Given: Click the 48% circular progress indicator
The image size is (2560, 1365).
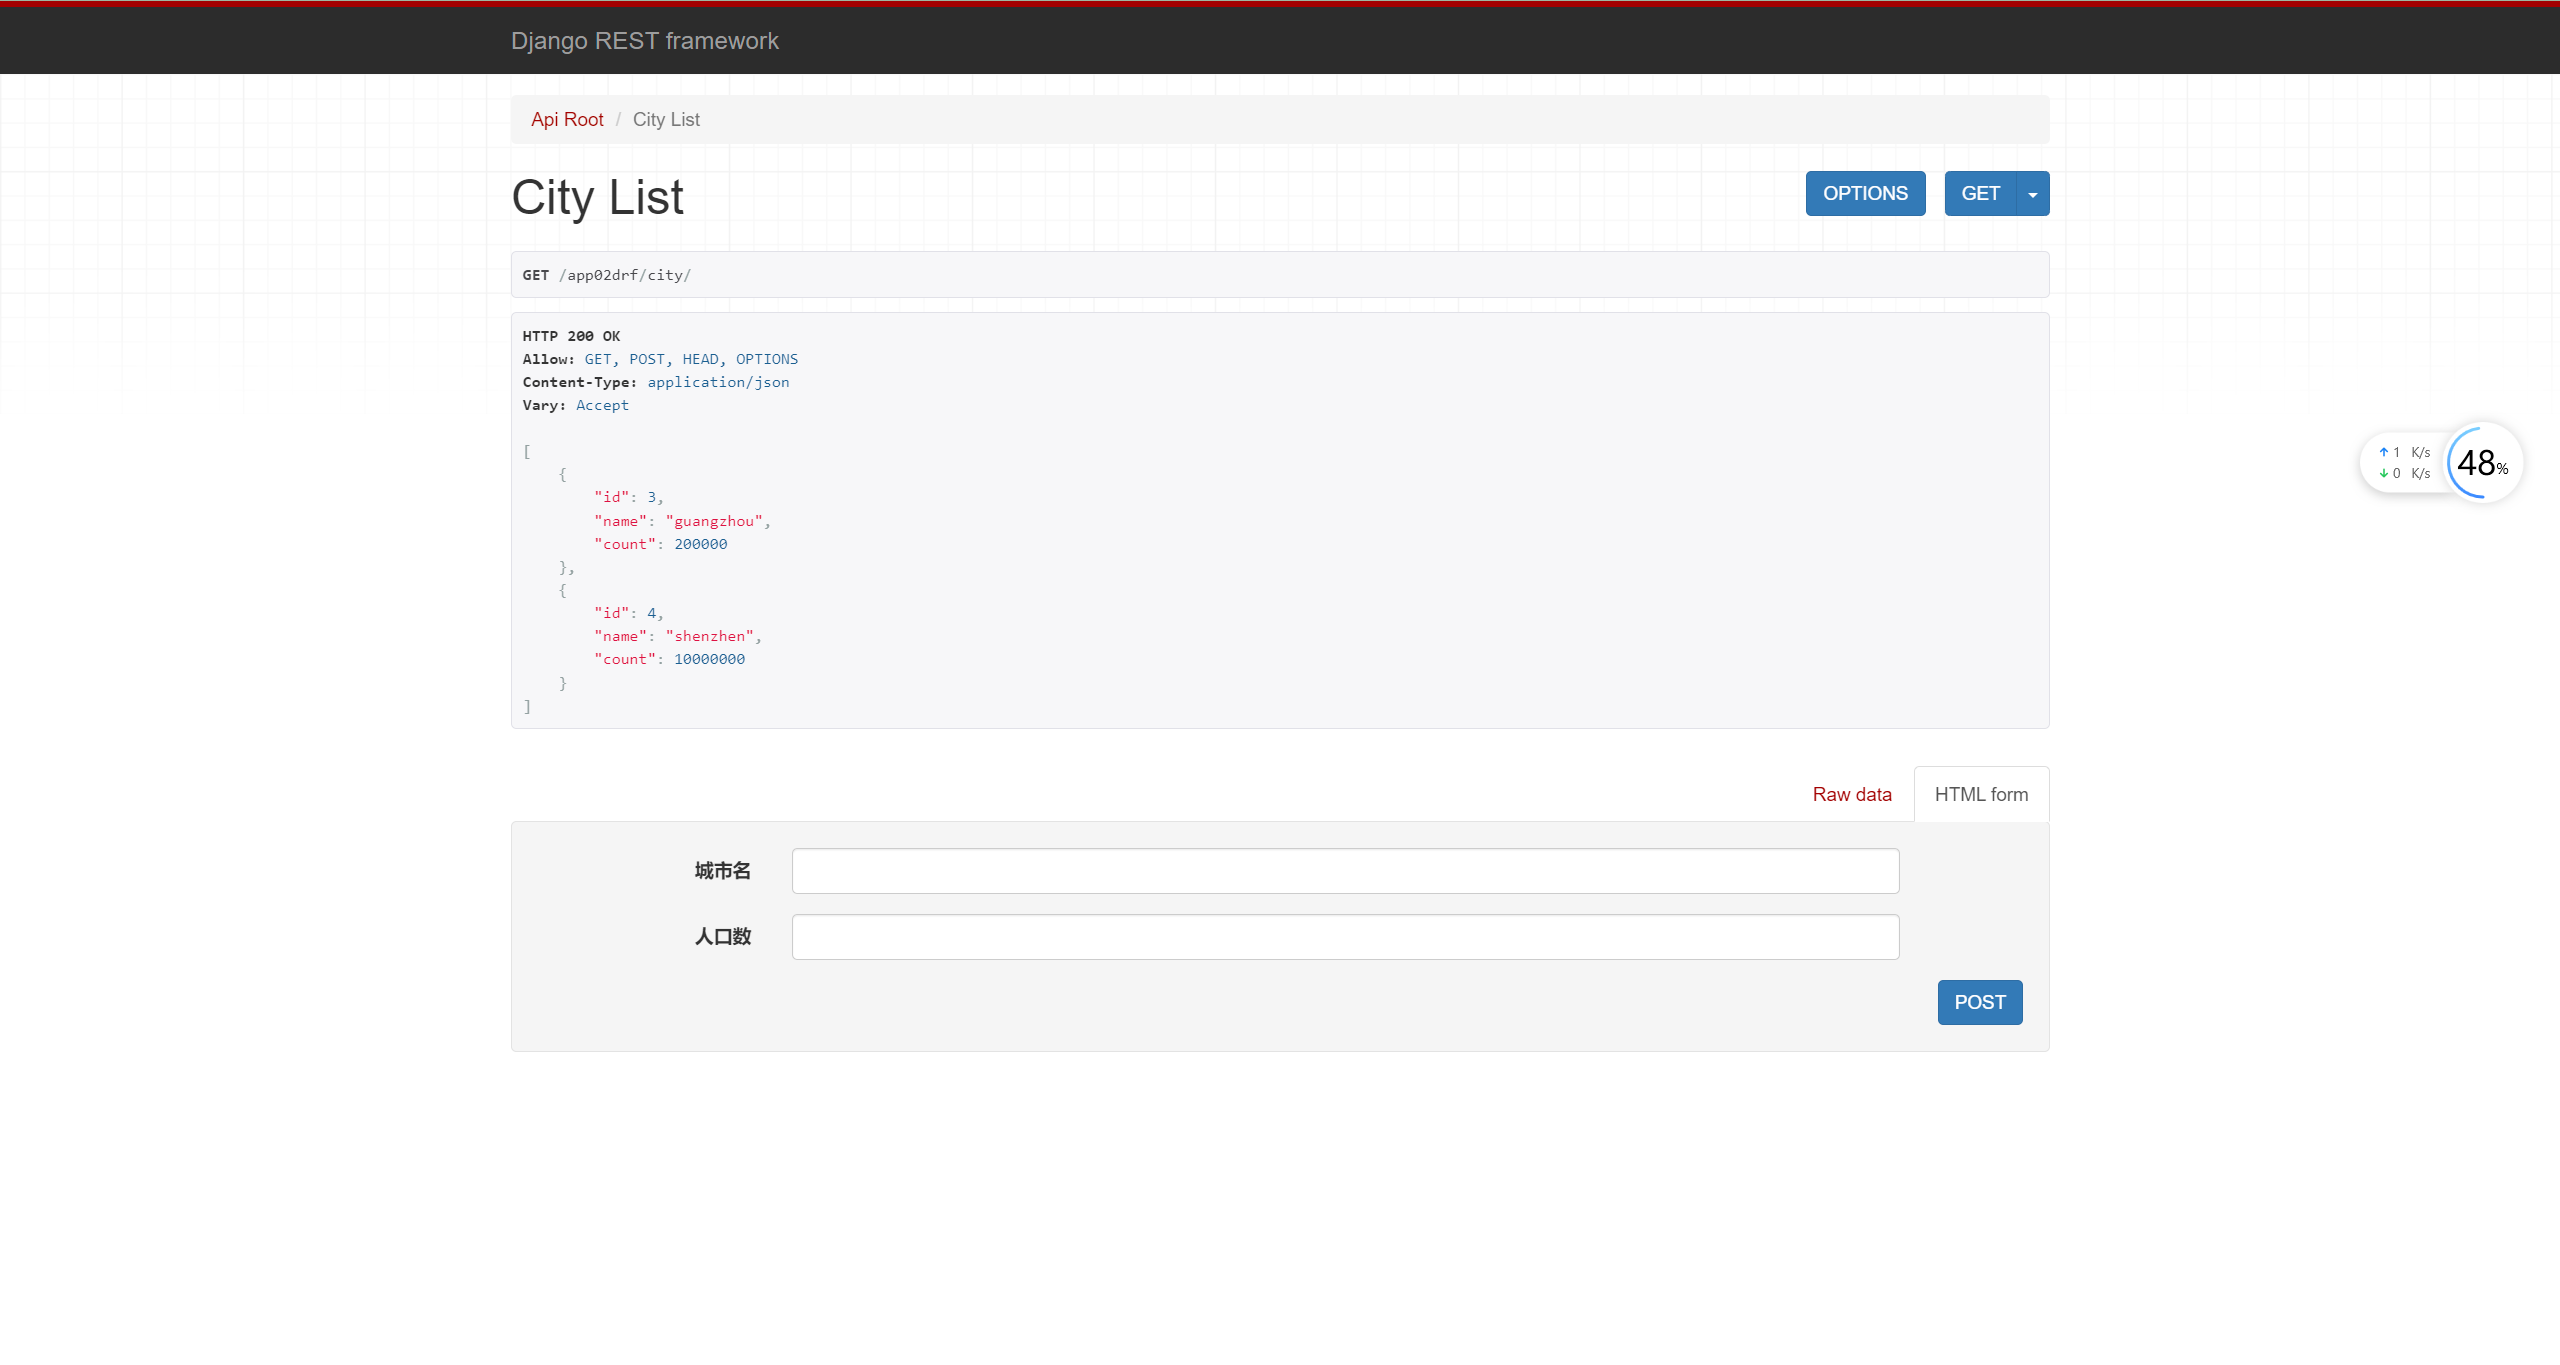Looking at the screenshot, I should (2483, 463).
